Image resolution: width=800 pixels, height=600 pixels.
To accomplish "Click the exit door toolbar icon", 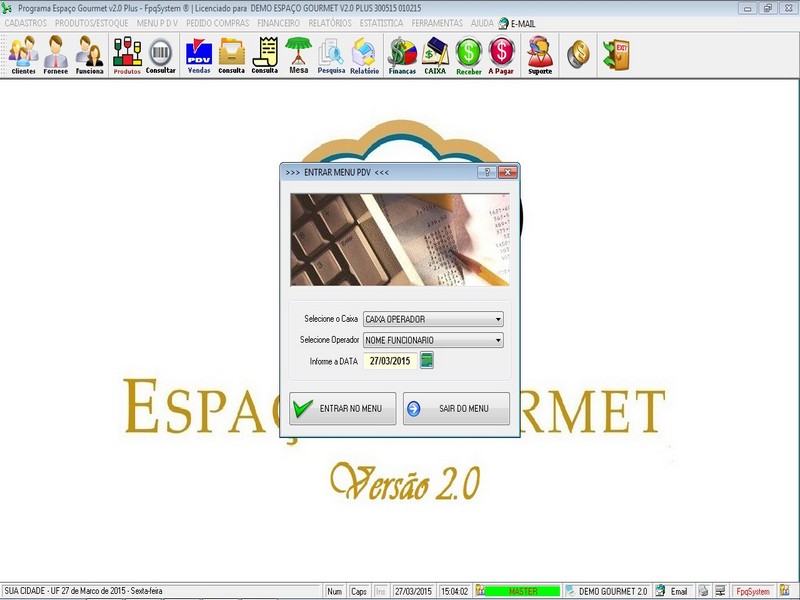I will point(616,54).
